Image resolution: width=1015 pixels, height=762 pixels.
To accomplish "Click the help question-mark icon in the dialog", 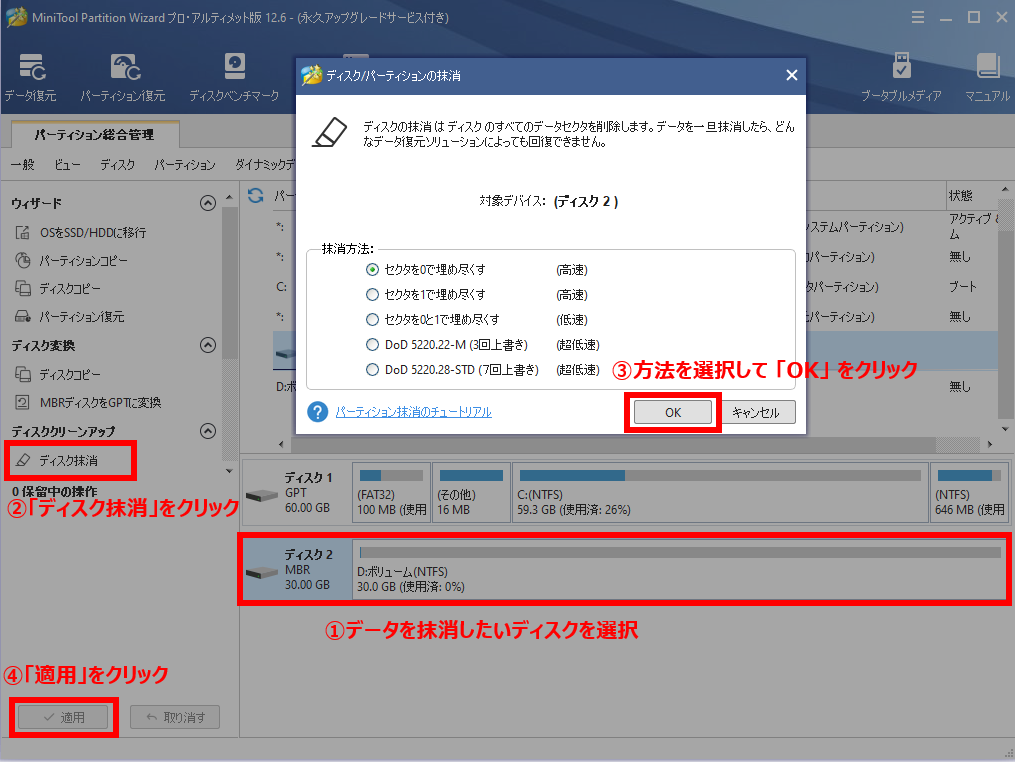I will 317,412.
